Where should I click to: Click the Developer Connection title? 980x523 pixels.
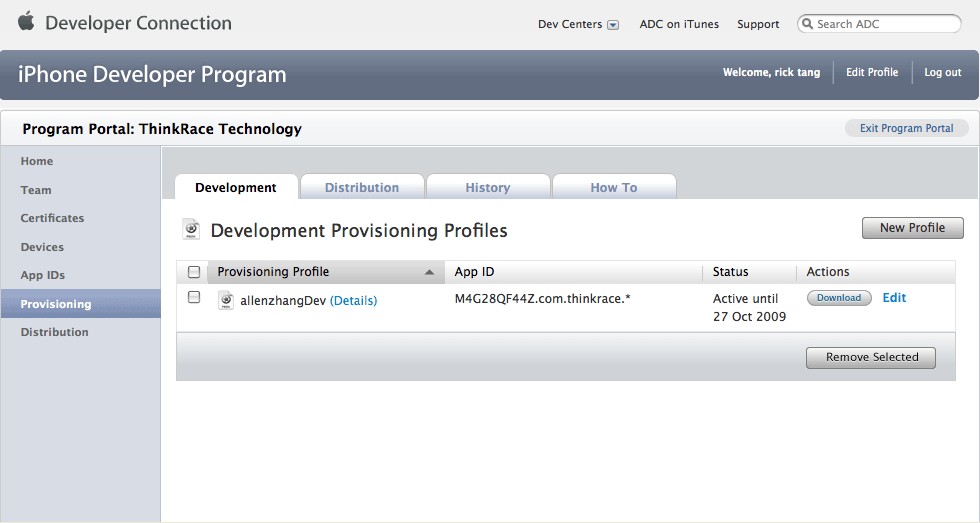[138, 23]
